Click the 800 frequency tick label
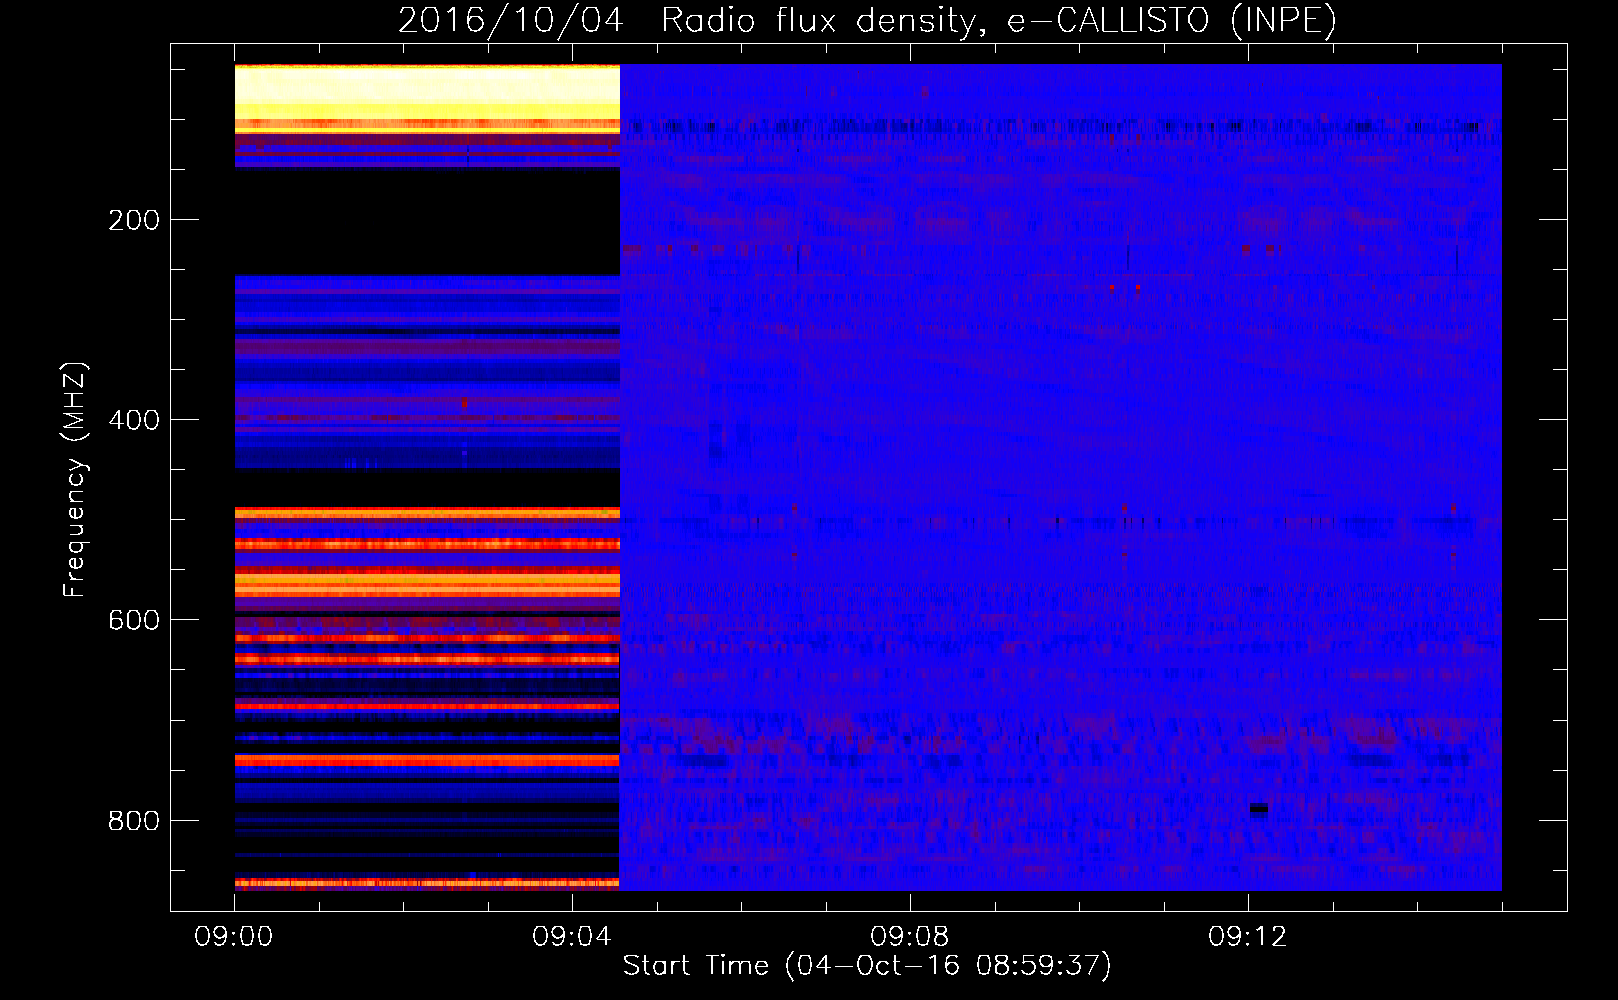This screenshot has height=1000, width=1618. tap(134, 820)
